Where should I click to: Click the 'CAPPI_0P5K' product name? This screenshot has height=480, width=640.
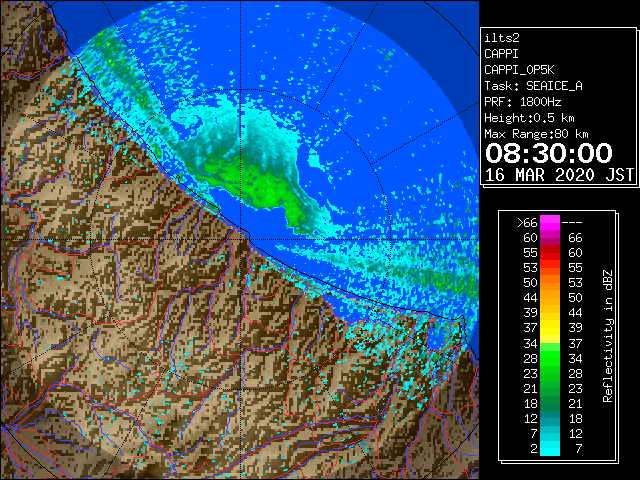519,70
